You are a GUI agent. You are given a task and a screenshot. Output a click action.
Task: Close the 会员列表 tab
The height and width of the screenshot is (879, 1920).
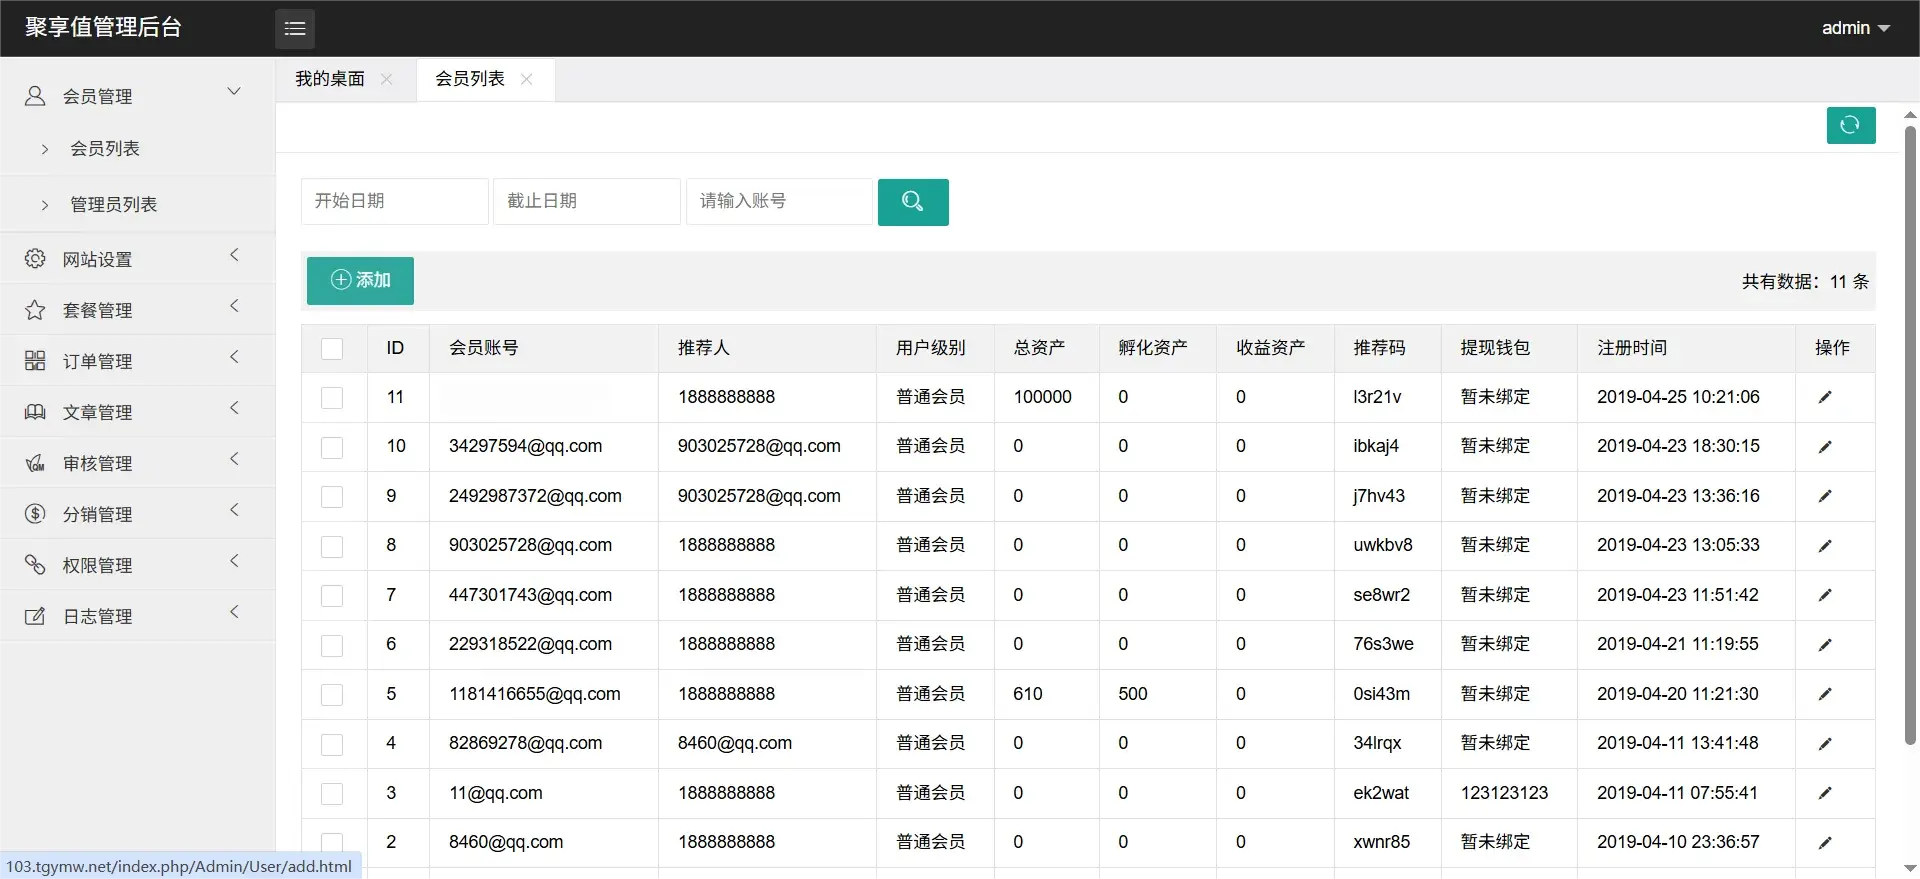coord(527,79)
